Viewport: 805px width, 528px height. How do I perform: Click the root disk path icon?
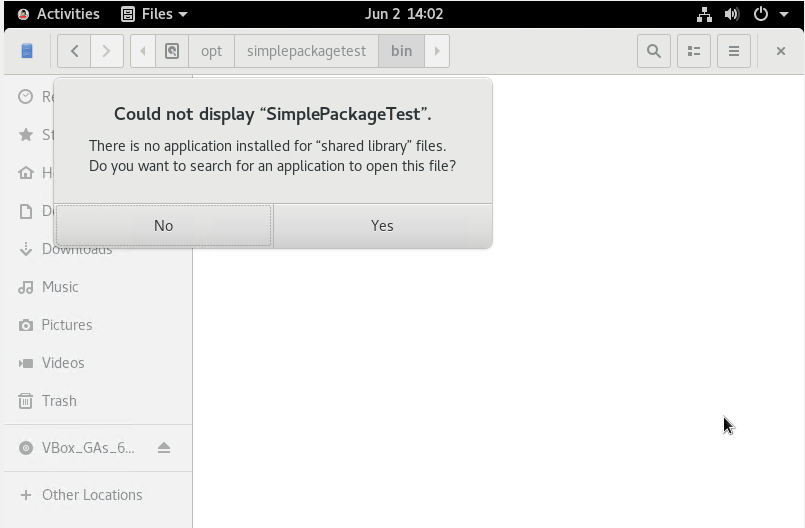(x=172, y=51)
